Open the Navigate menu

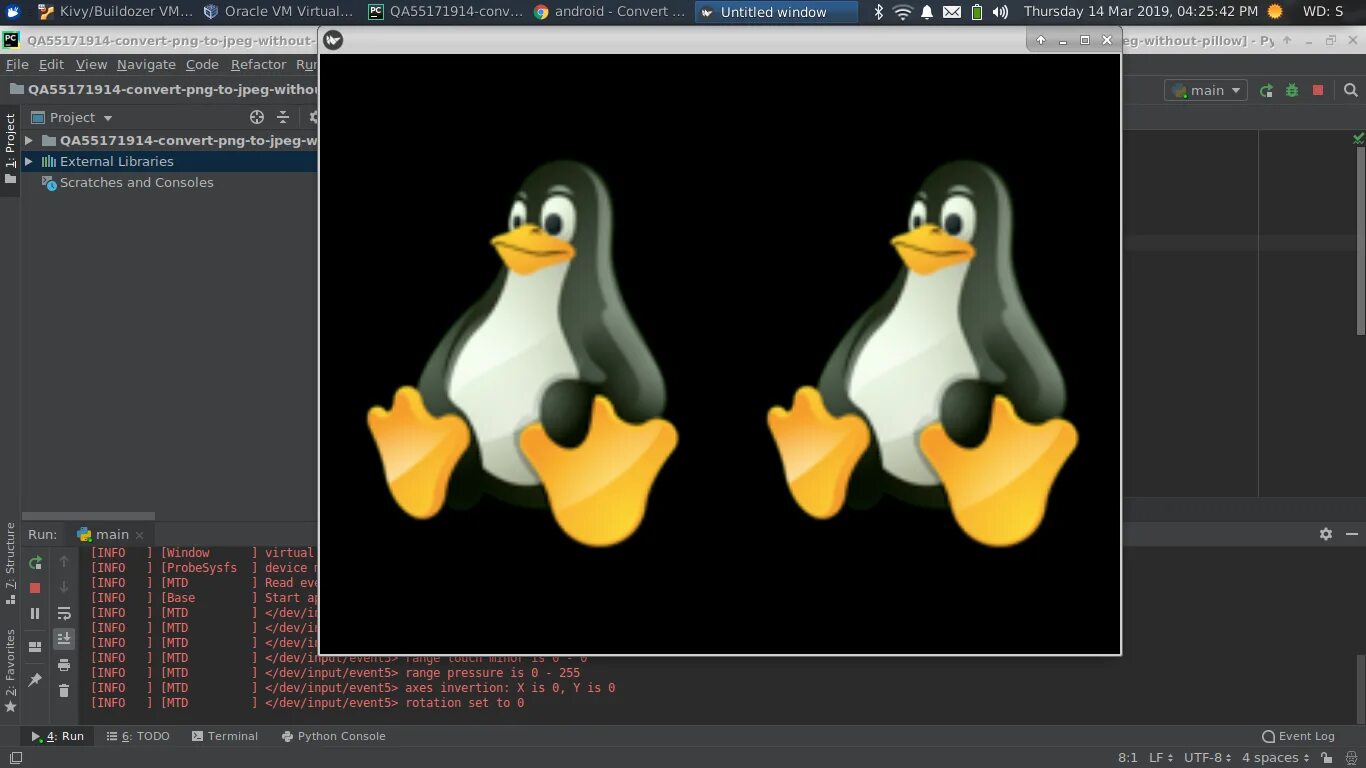pyautogui.click(x=146, y=64)
